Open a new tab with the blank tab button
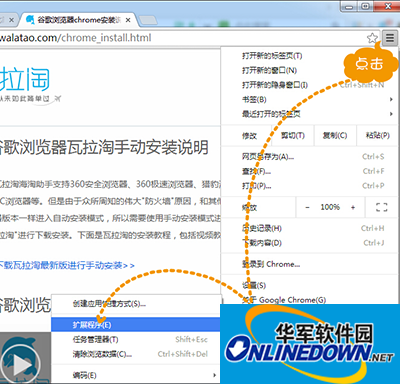This screenshot has width=400, height=384. (148, 20)
